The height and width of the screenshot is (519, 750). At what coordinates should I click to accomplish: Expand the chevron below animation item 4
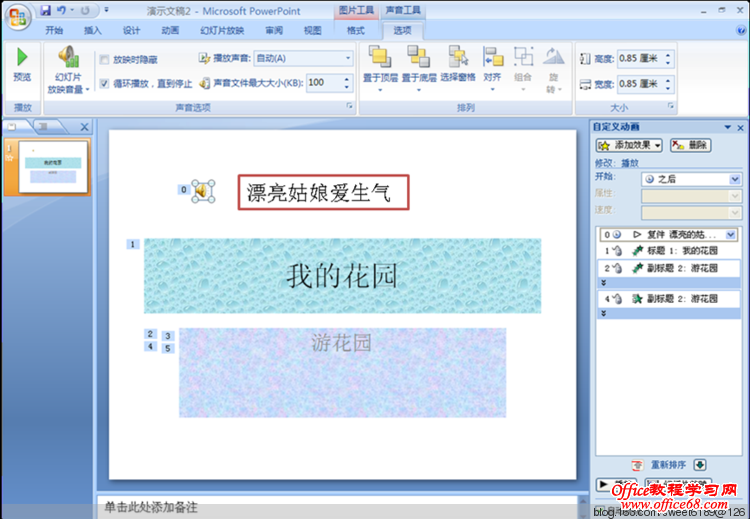[x=604, y=313]
